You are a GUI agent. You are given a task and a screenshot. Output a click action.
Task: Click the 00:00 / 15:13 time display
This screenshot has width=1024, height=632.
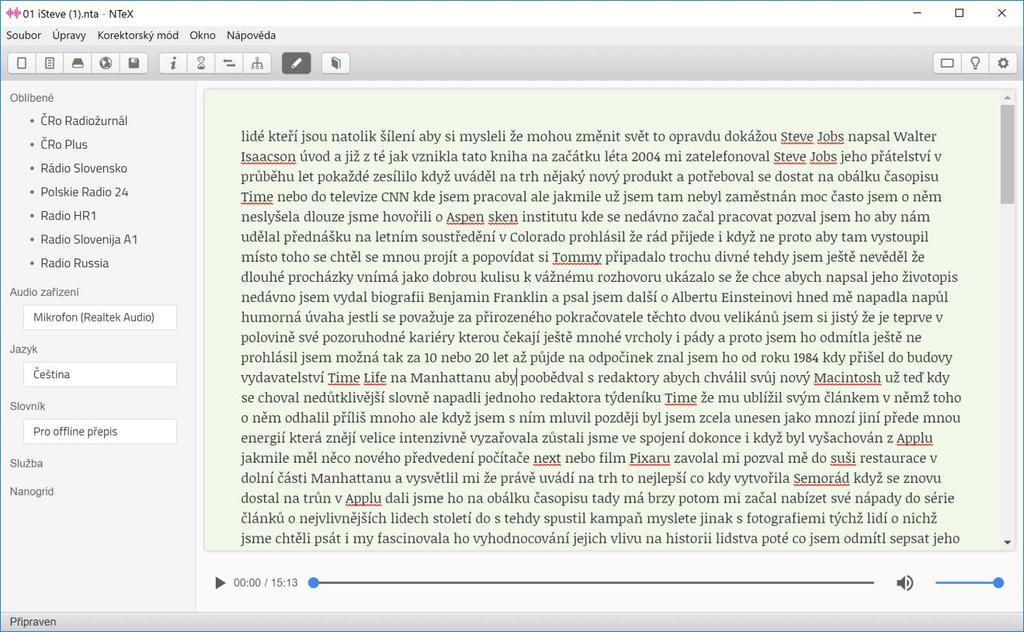[x=266, y=582]
